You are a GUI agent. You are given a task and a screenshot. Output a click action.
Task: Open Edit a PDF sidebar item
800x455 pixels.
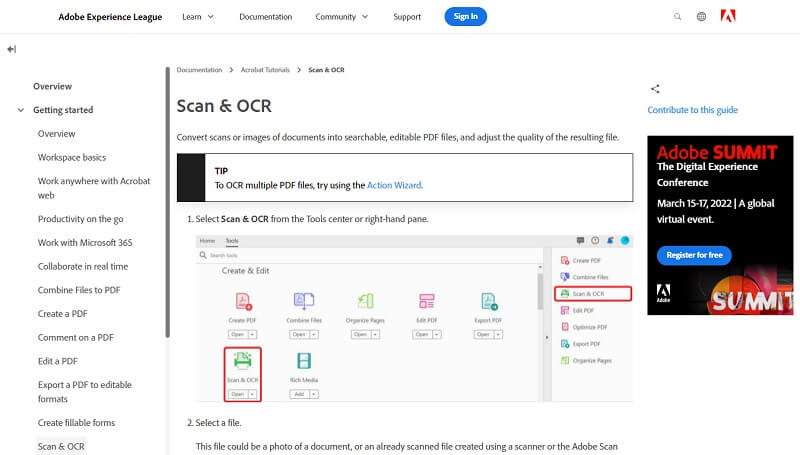[x=58, y=361]
